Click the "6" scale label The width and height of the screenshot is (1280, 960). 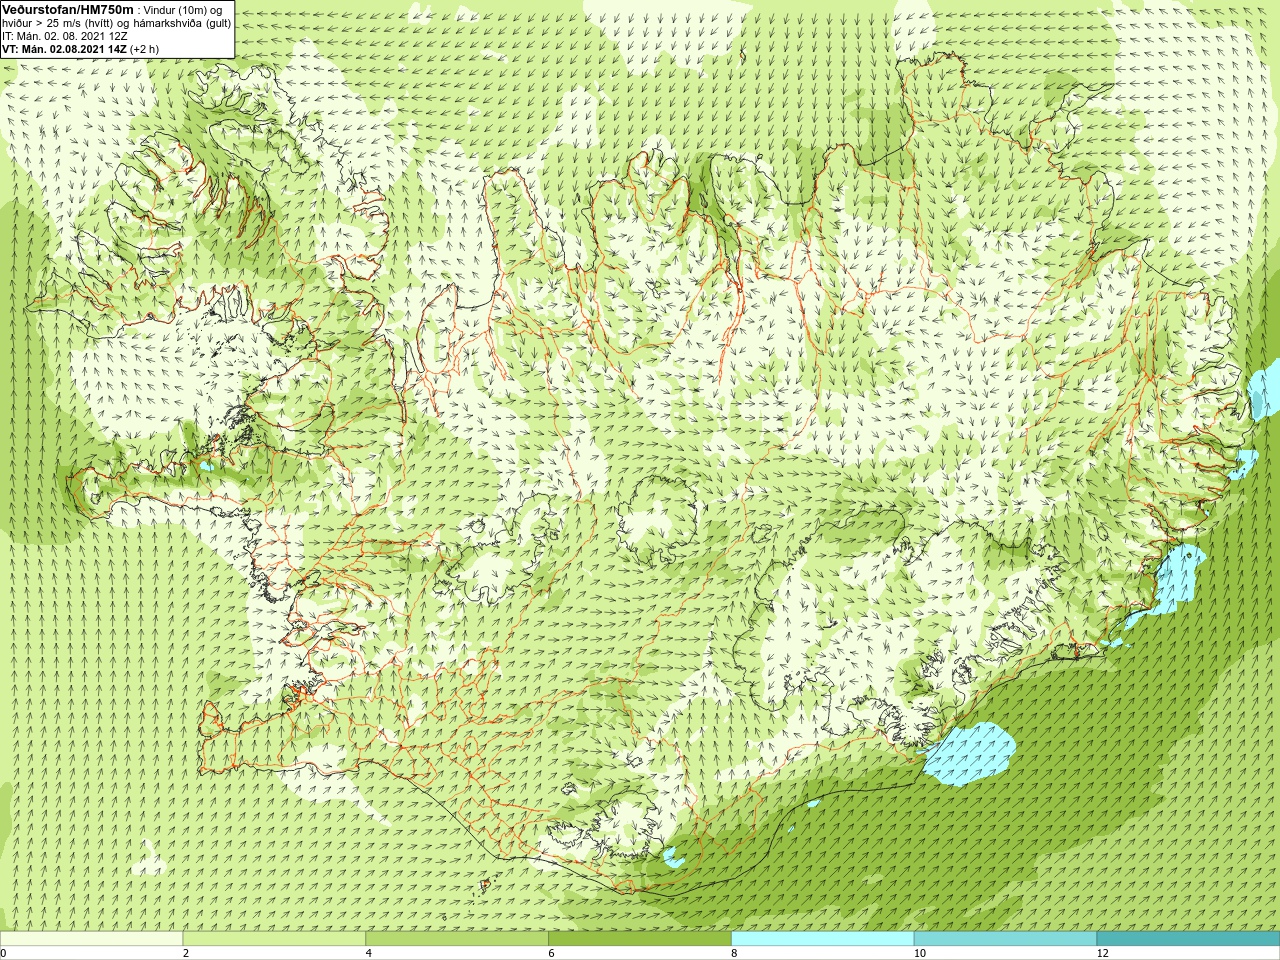[x=552, y=953]
